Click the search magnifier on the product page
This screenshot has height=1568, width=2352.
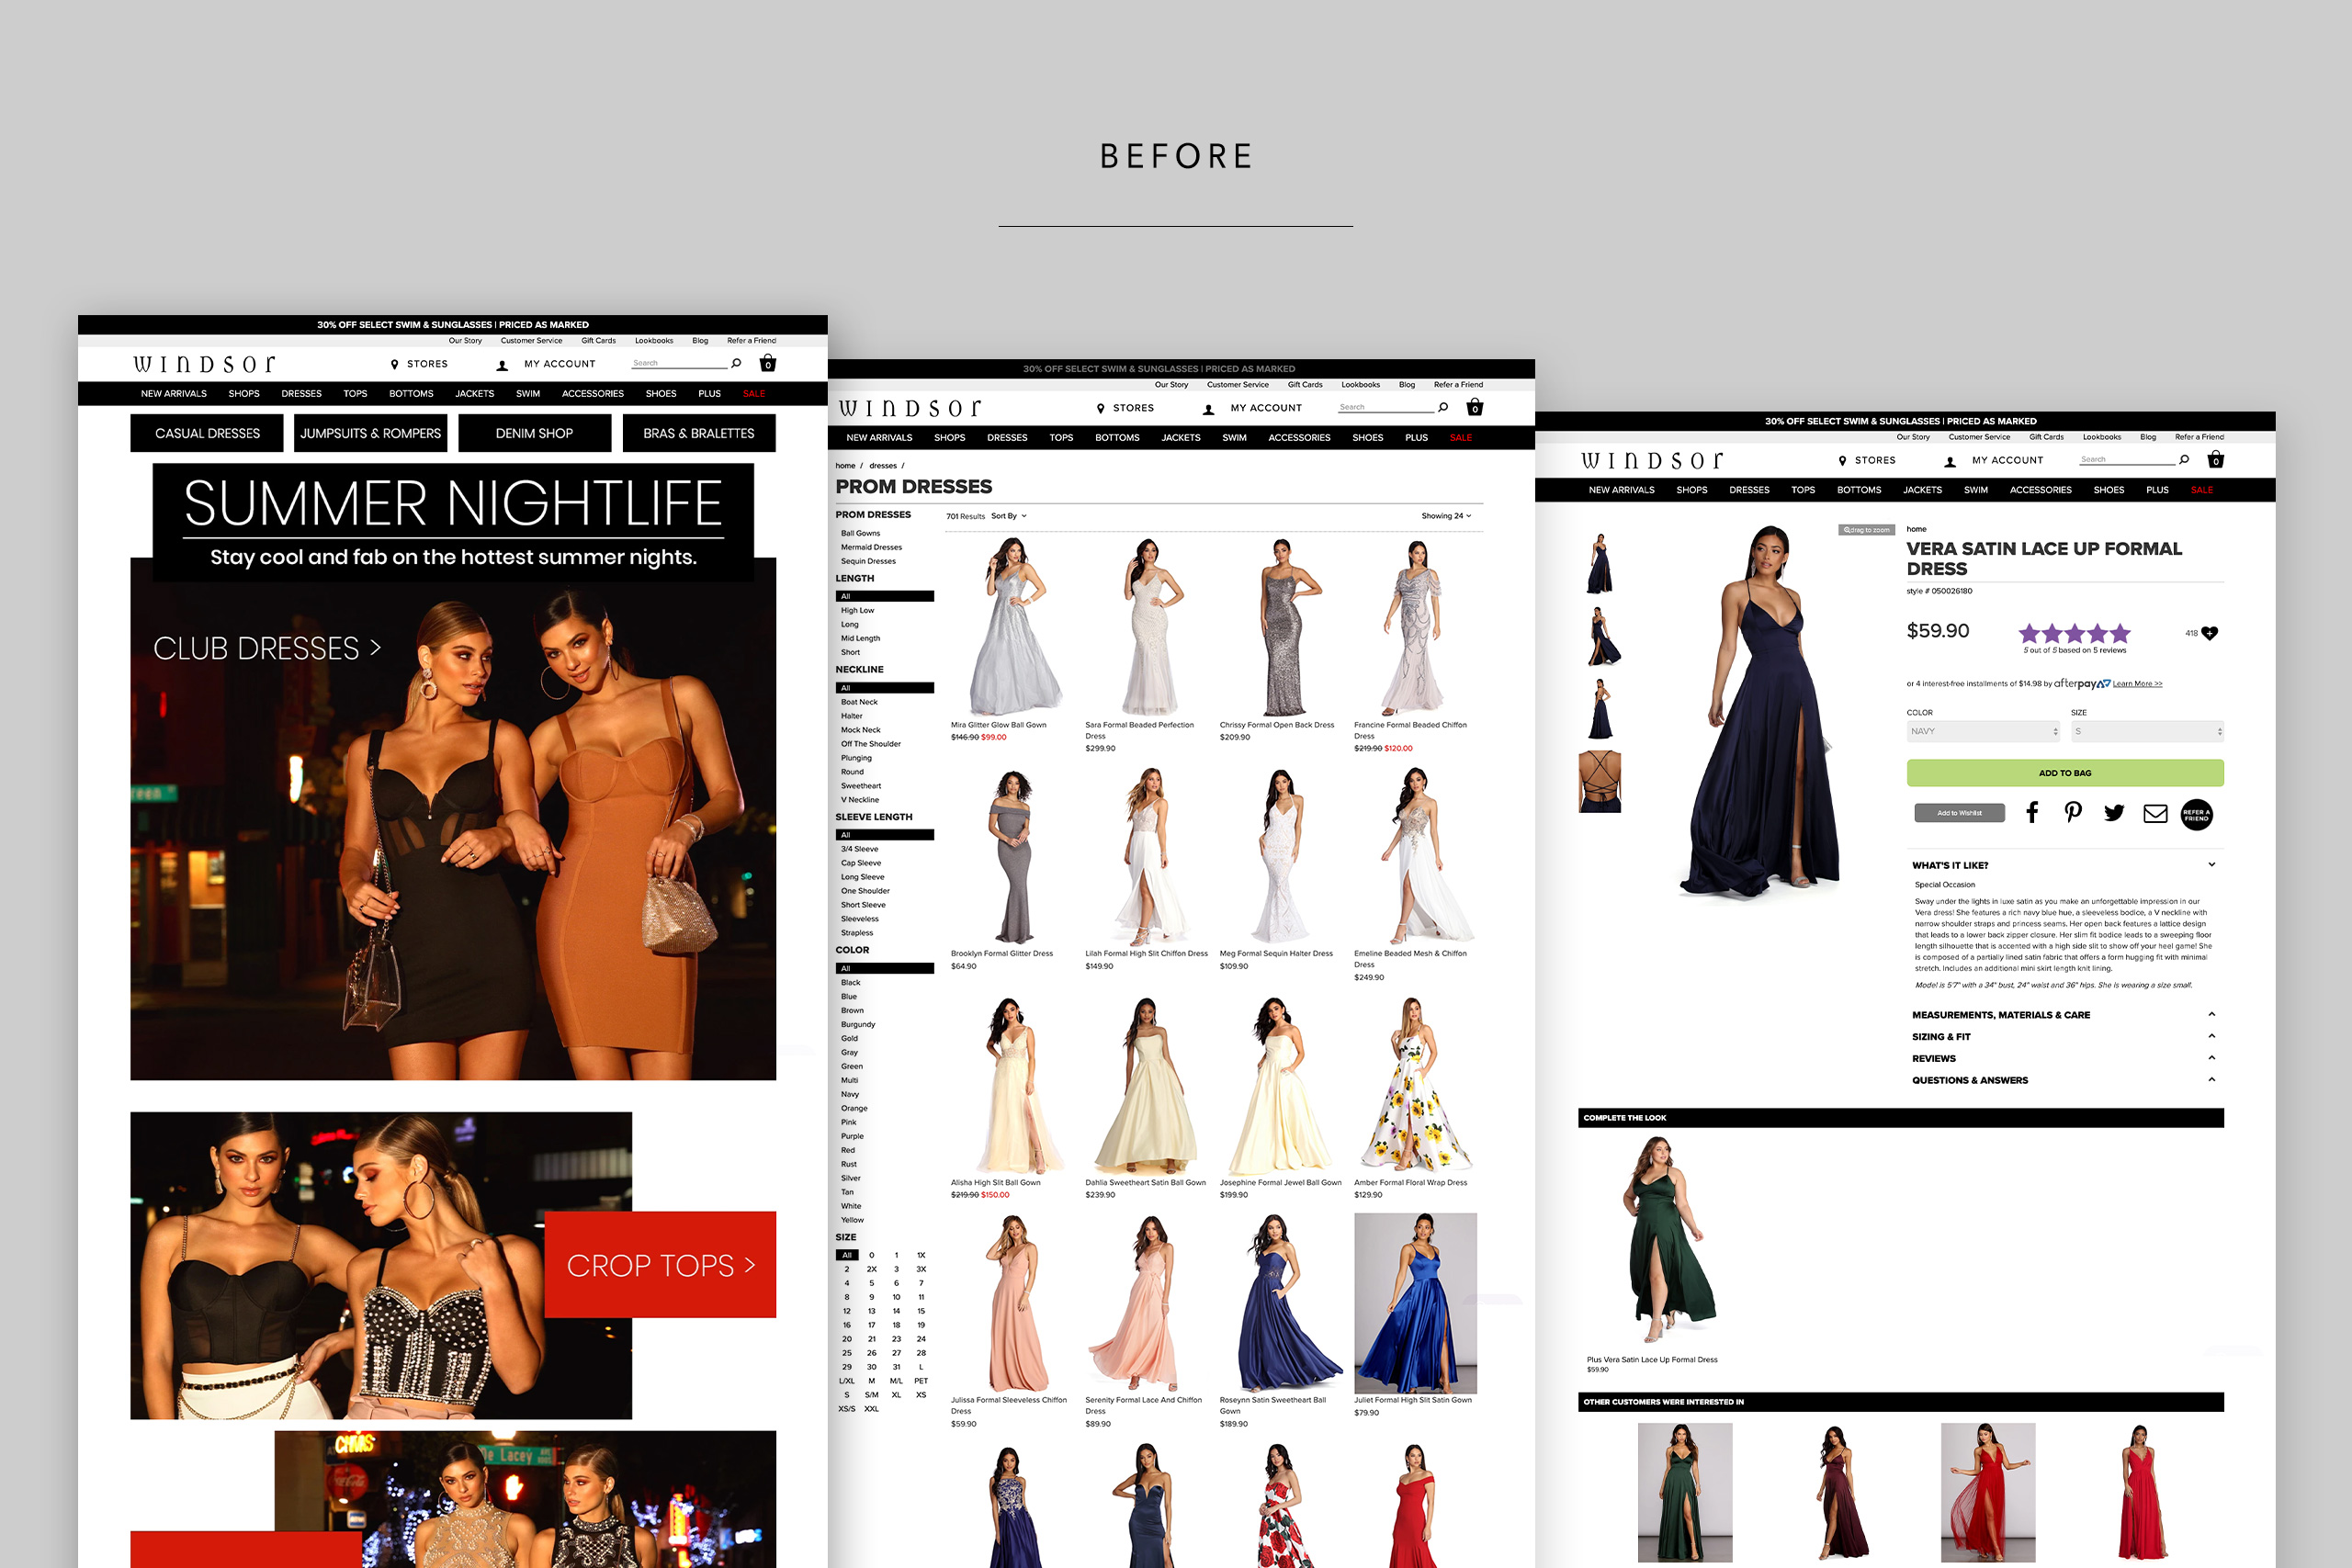[x=2184, y=459]
